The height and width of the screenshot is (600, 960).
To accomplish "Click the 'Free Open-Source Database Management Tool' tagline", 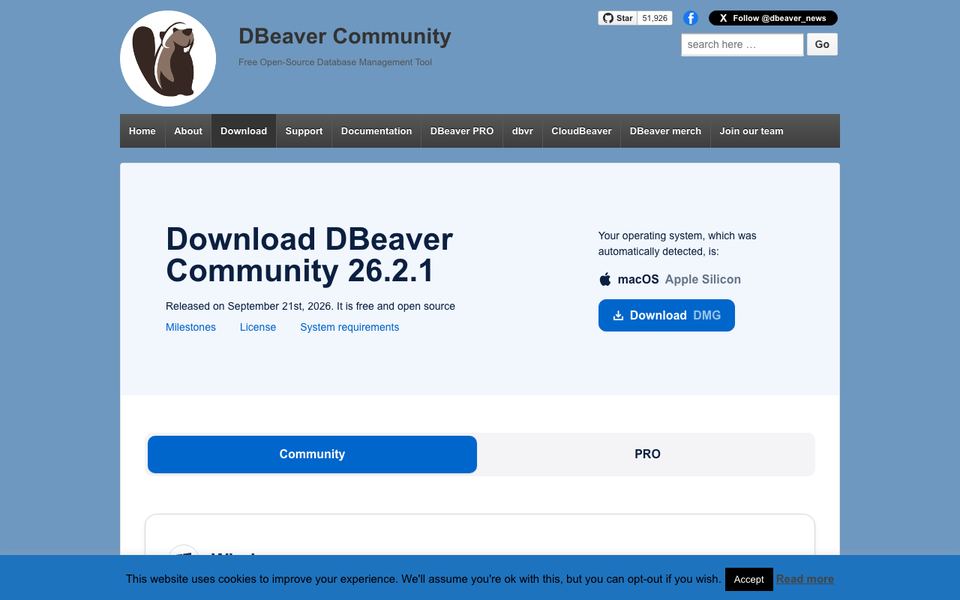I will click(x=335, y=62).
